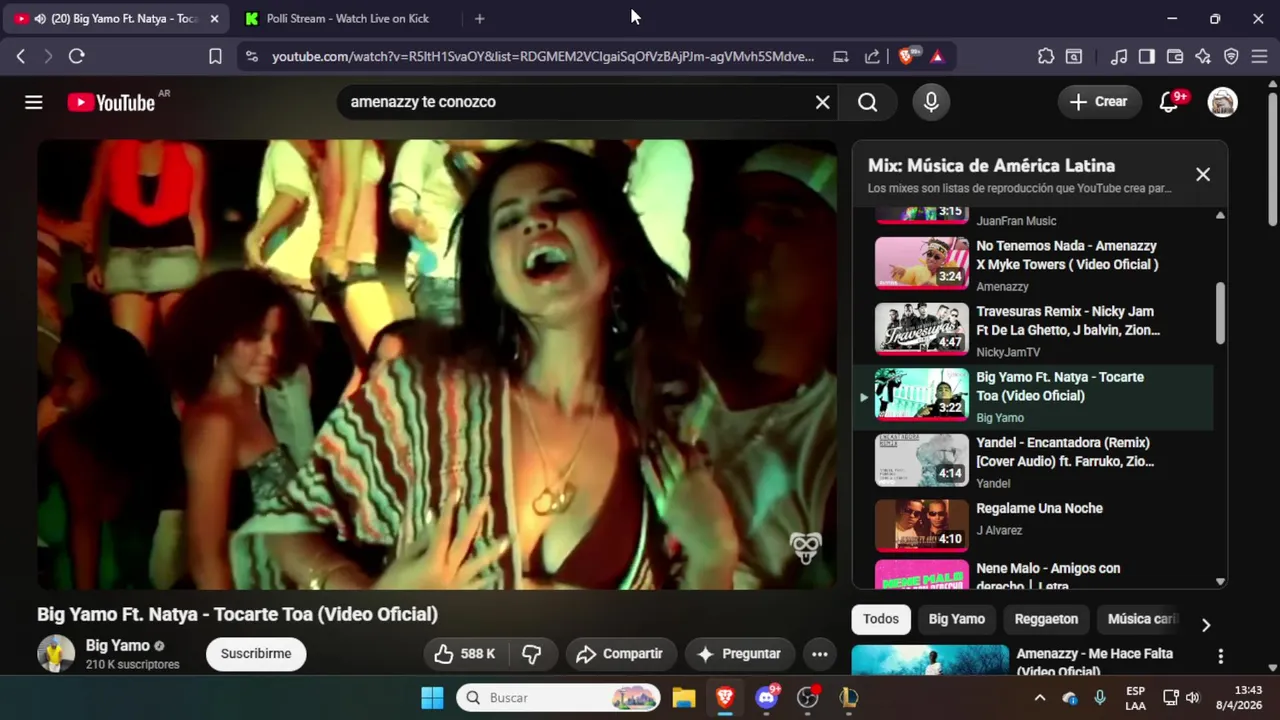Viewport: 1280px width, 720px height.
Task: Open File Explorer from the taskbar
Action: (684, 698)
